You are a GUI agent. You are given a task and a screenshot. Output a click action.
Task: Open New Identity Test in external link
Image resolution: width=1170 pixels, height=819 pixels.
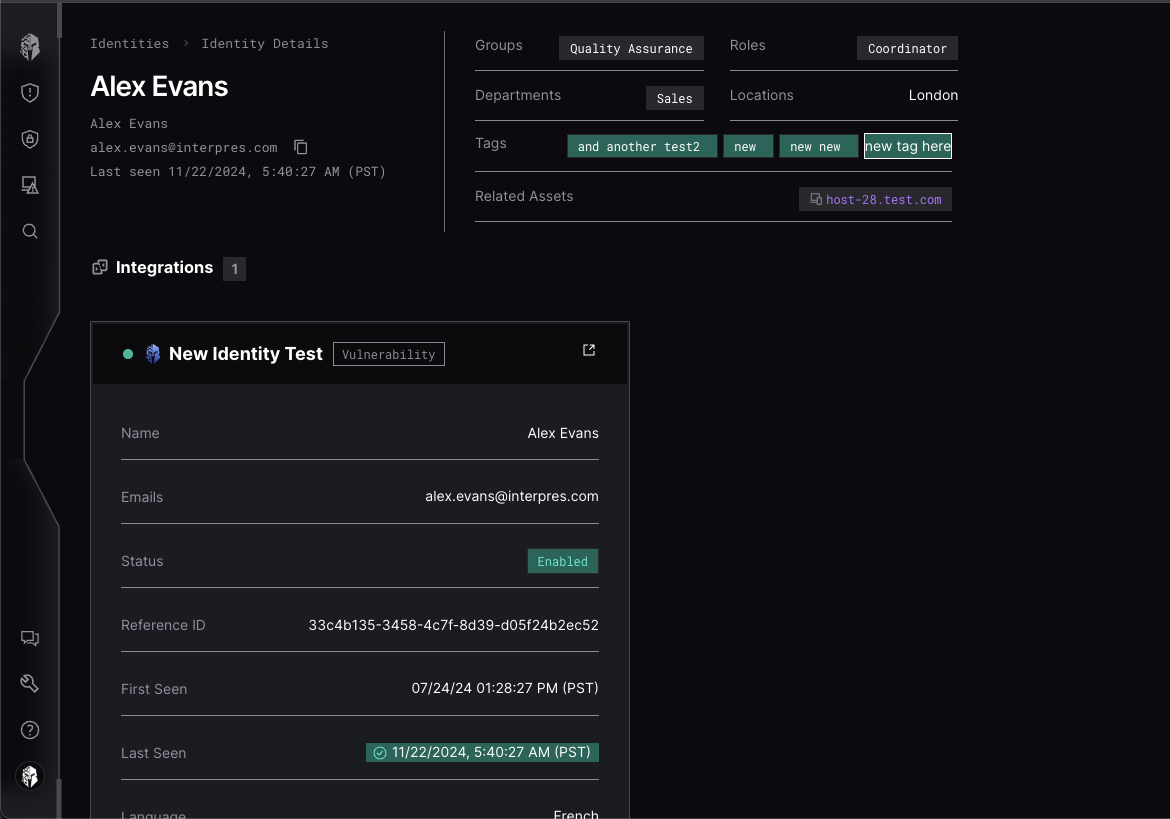click(589, 350)
